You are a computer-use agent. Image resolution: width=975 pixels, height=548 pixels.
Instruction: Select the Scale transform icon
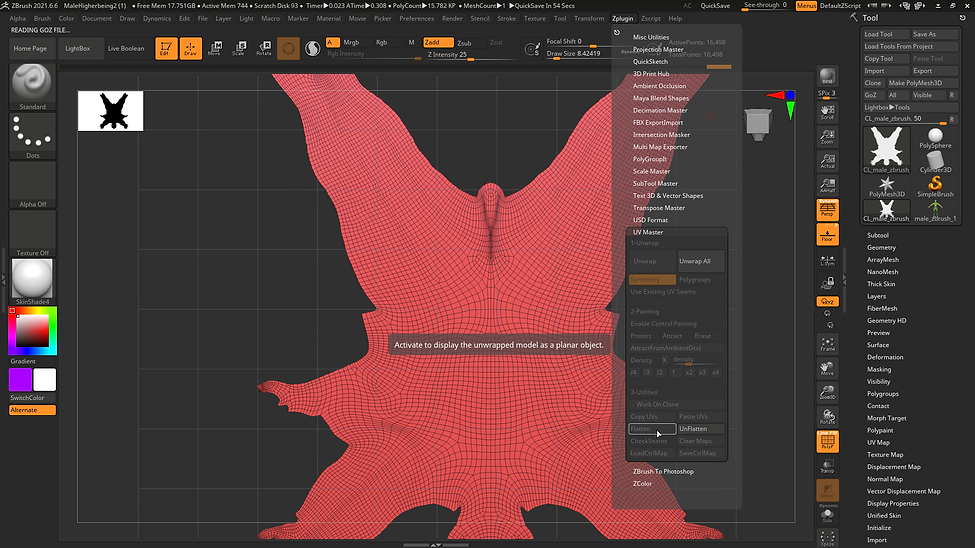tap(239, 48)
